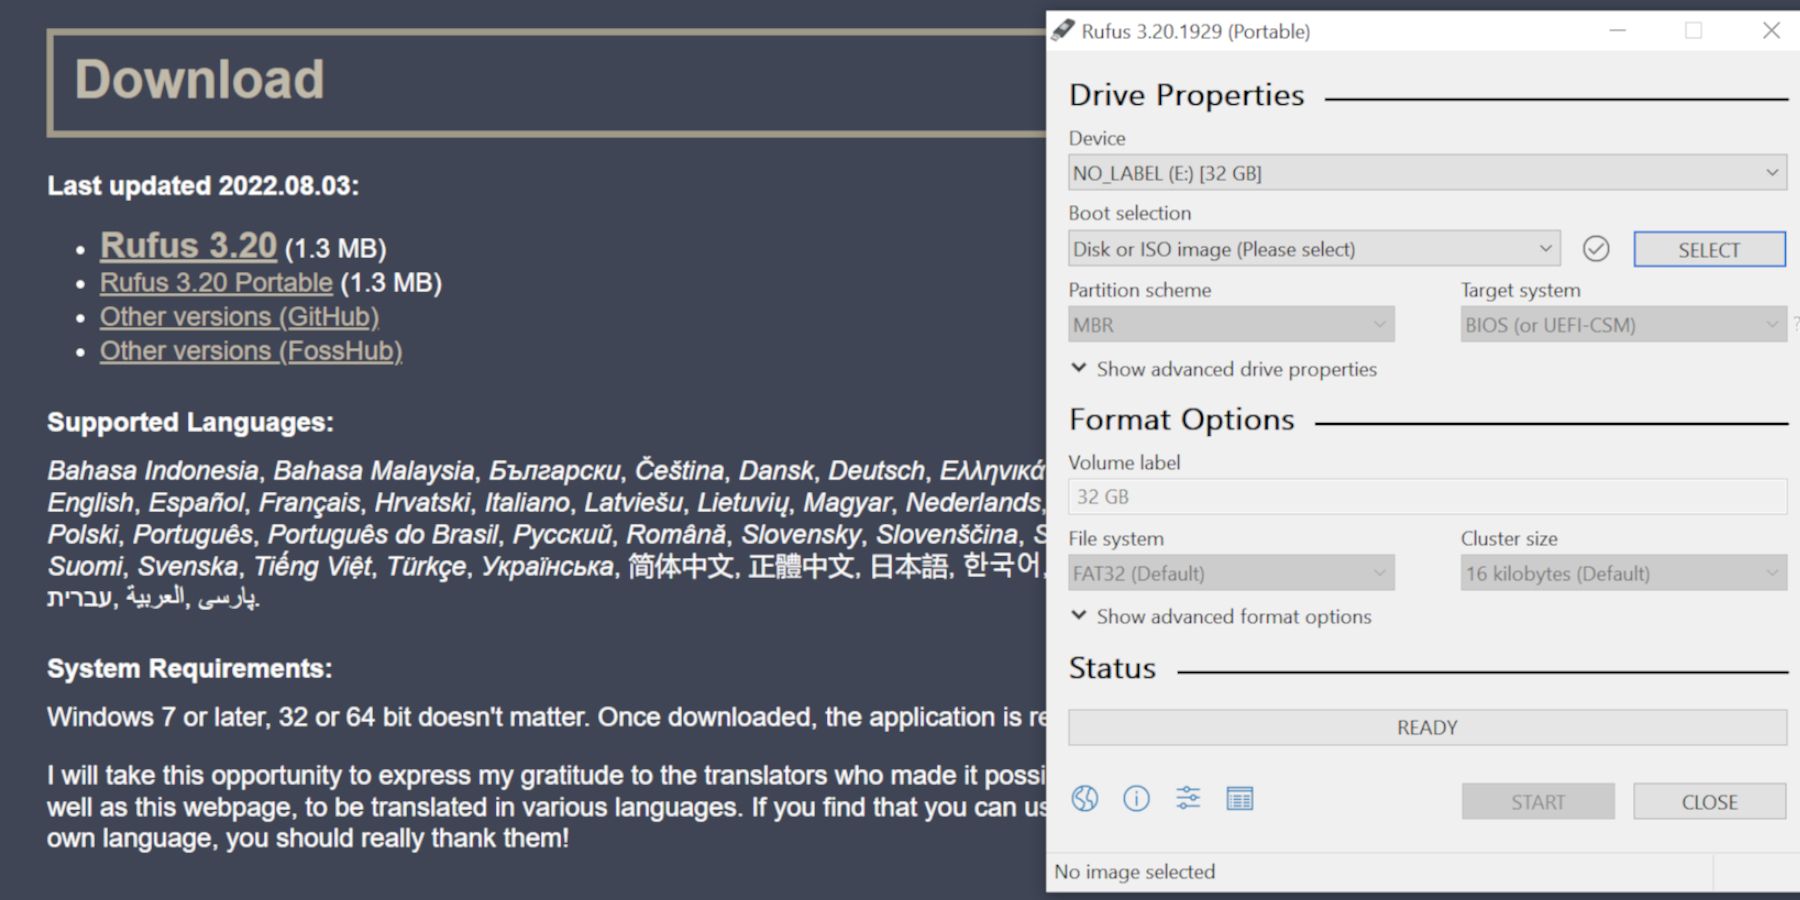Open the Rufus 3.20 Portable link

216,283
